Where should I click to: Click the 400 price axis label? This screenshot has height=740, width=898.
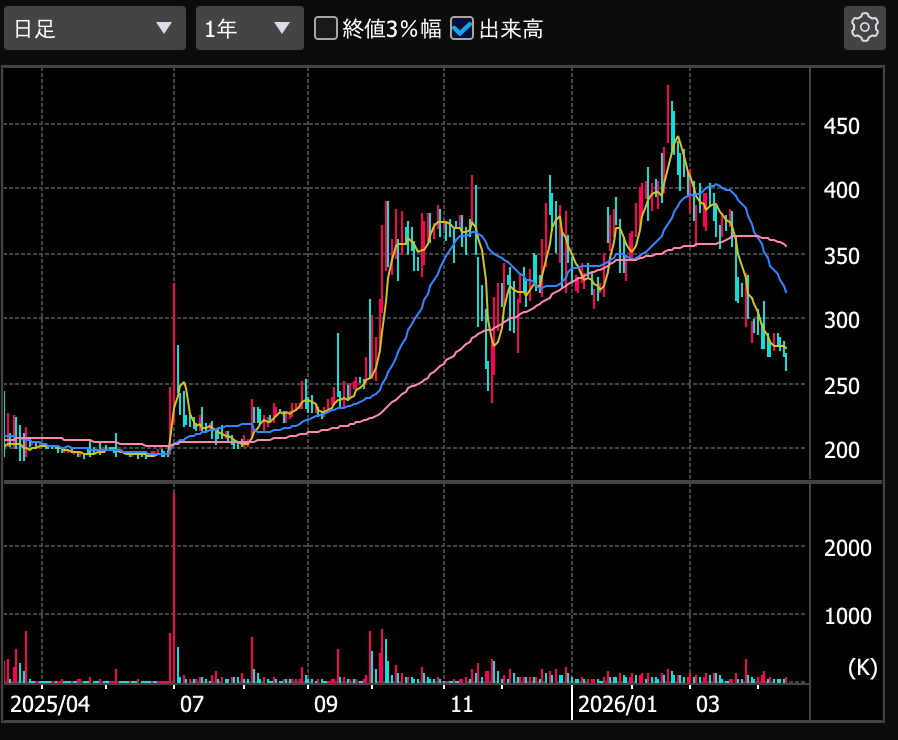click(x=841, y=191)
